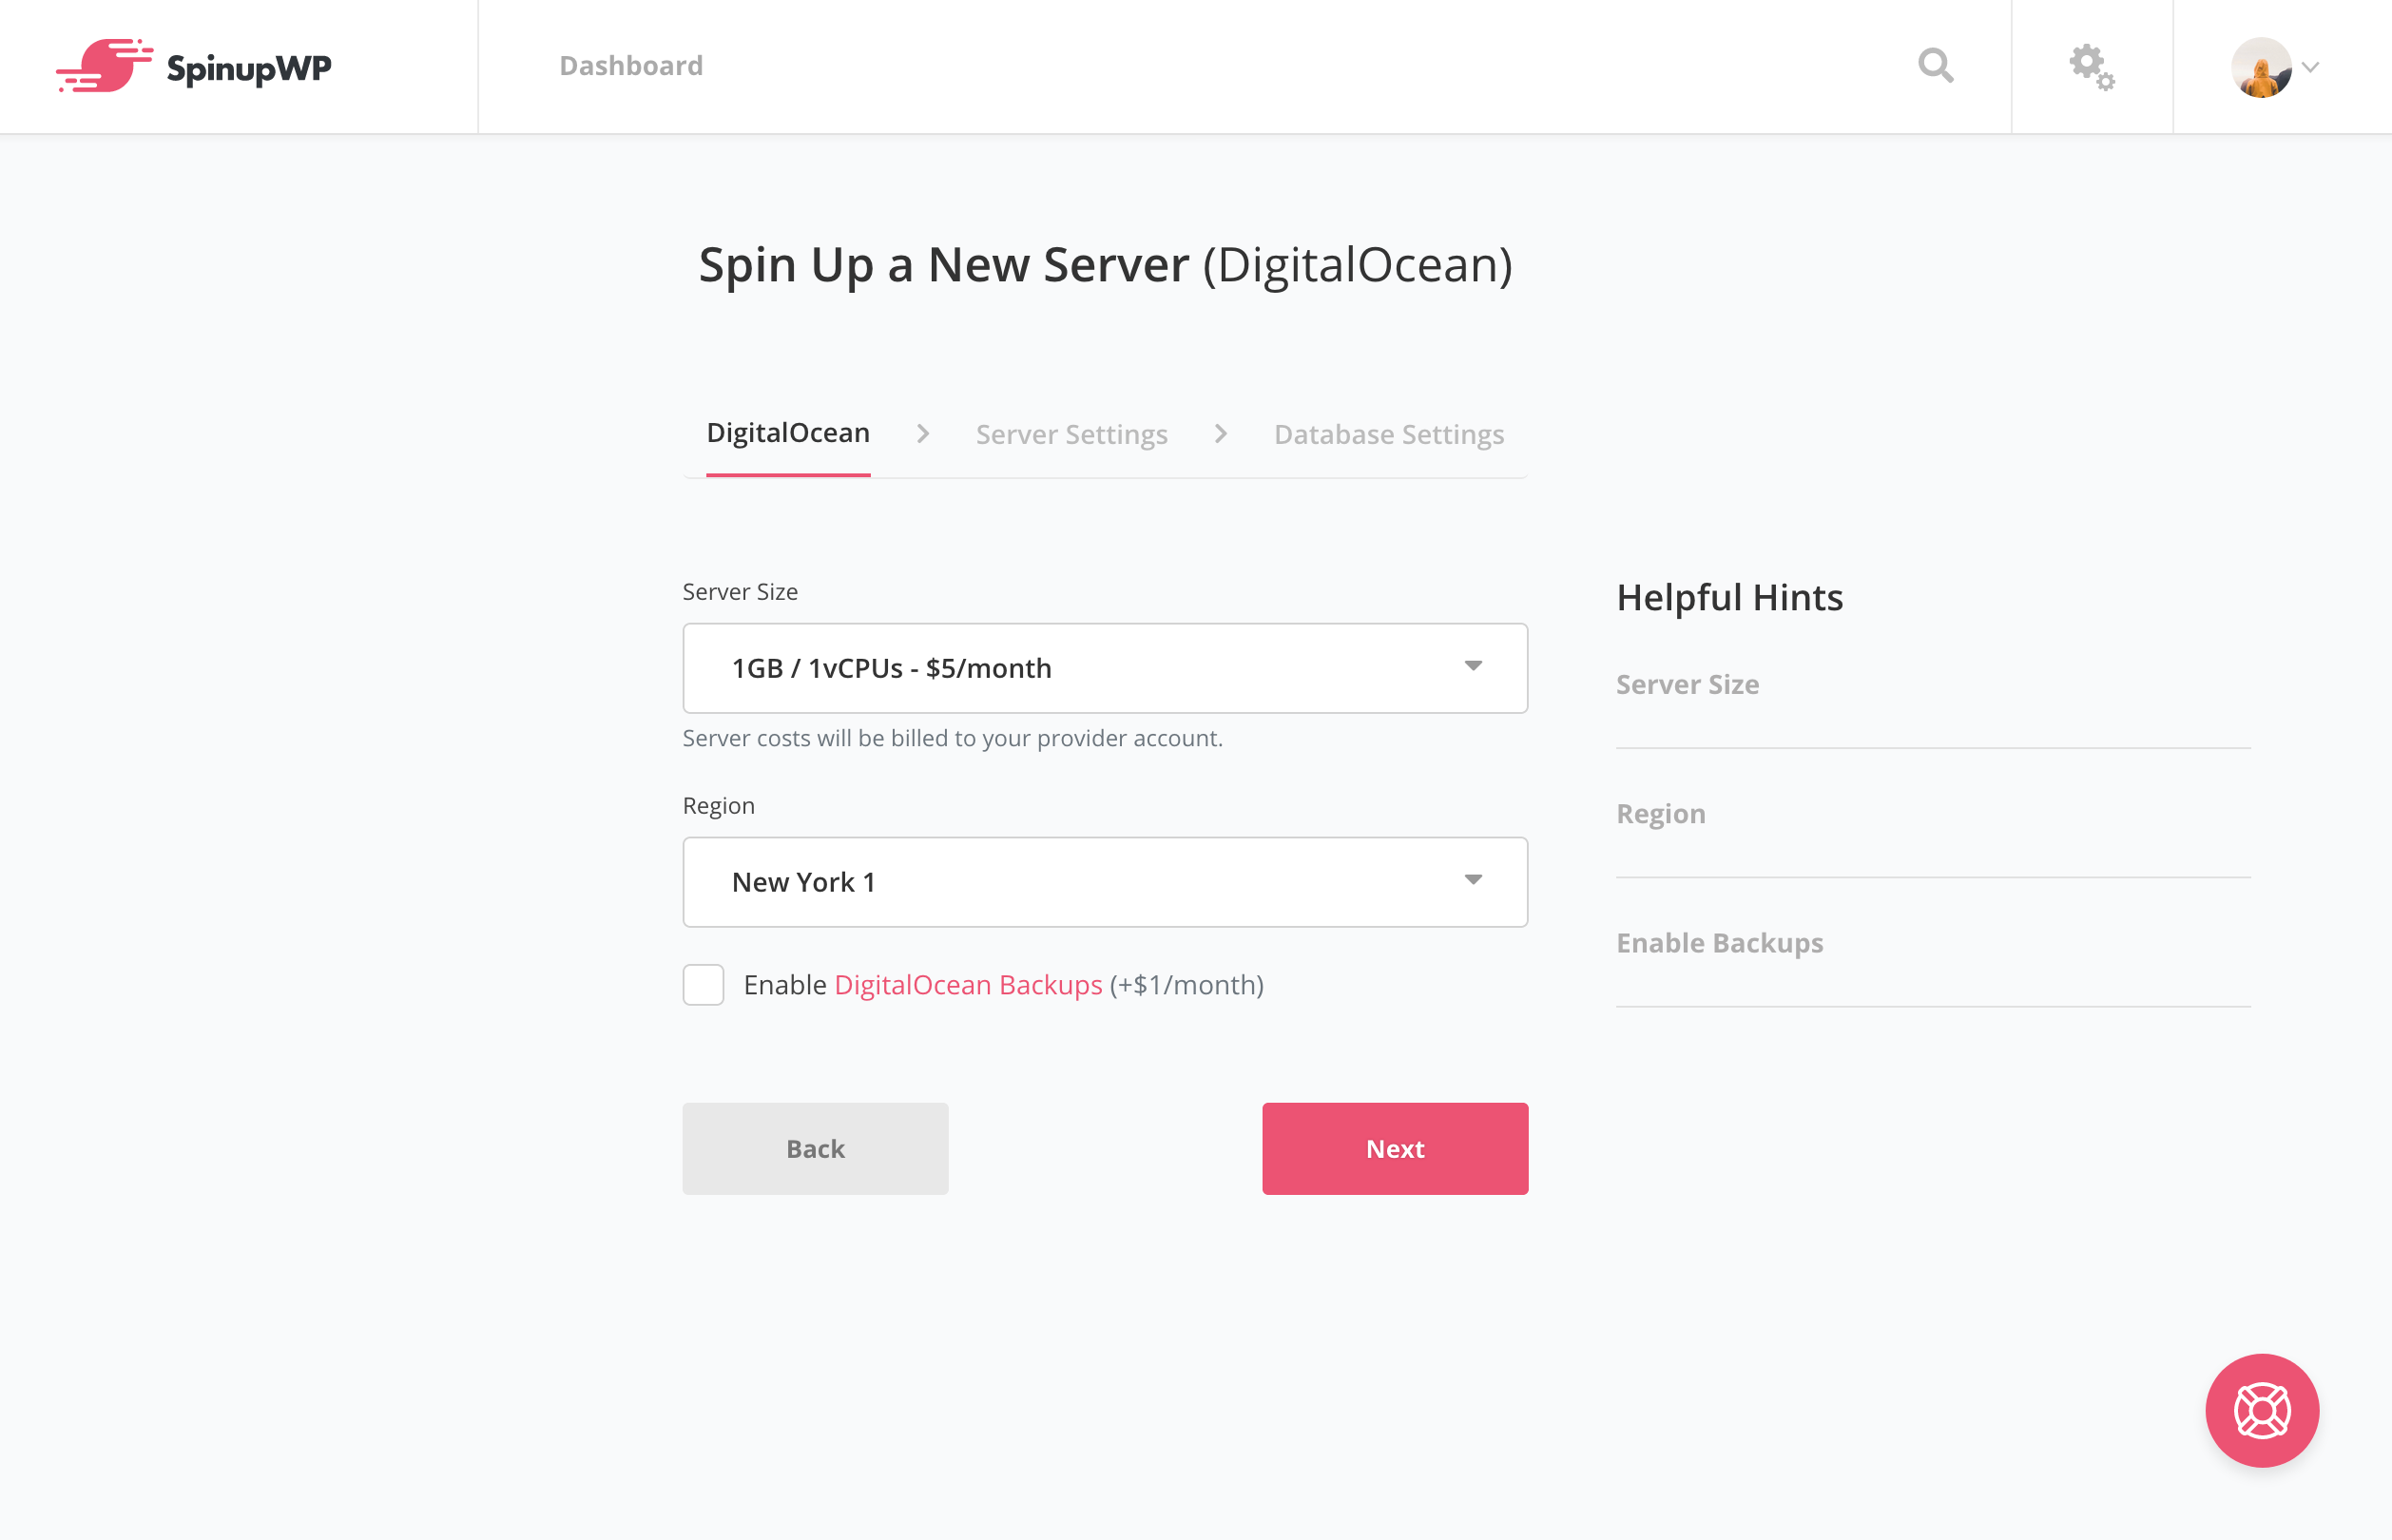Click the DigitalOcean tab step indicator
This screenshot has height=1540, width=2392.
[786, 434]
